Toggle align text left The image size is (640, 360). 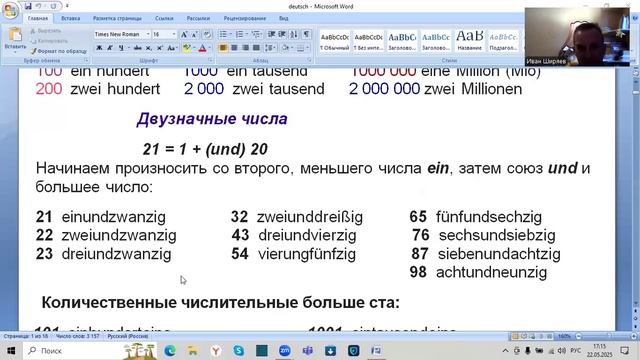(x=223, y=48)
